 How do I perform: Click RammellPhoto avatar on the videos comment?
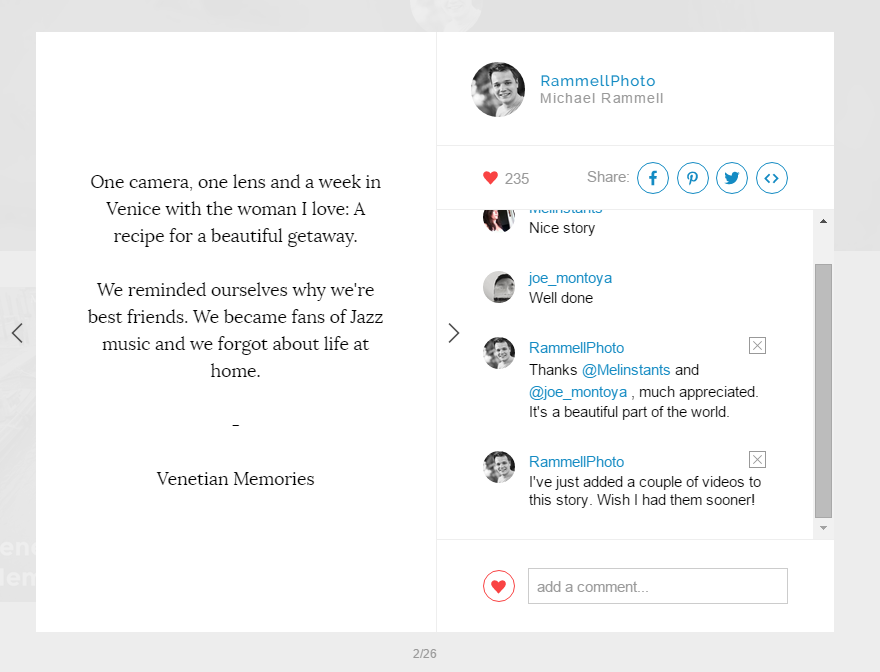(499, 467)
